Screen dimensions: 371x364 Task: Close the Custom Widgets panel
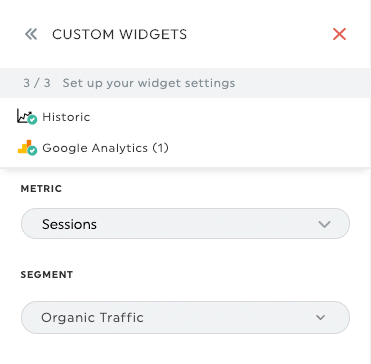(x=339, y=34)
